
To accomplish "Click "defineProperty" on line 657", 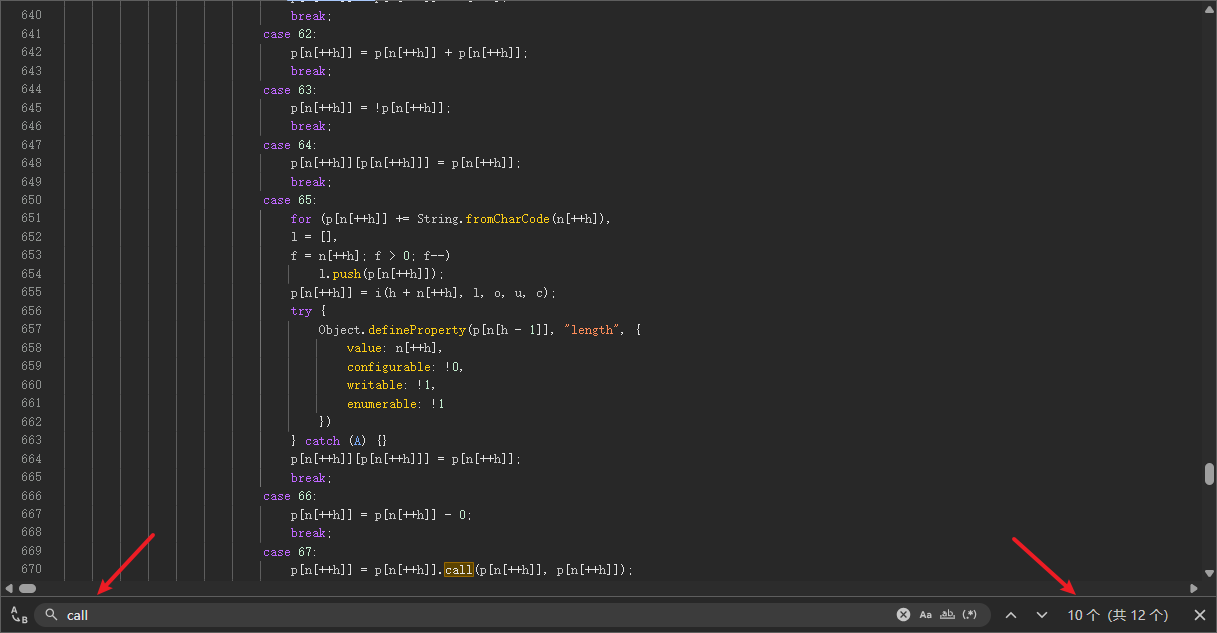I will [417, 329].
